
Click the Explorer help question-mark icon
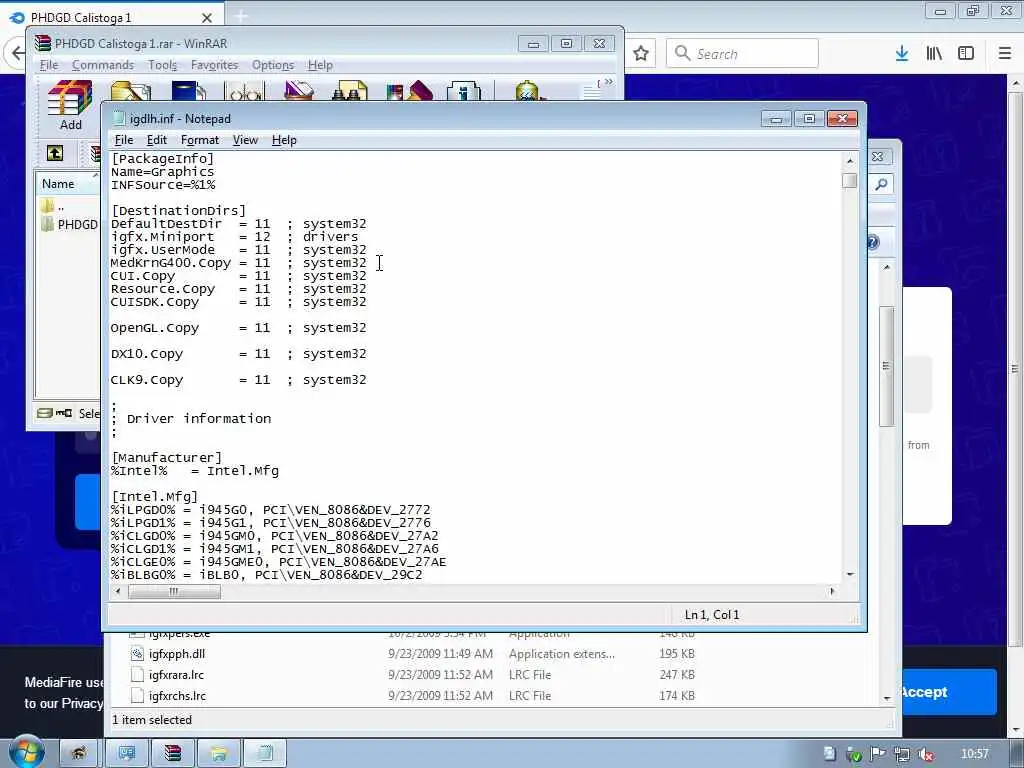click(x=874, y=242)
